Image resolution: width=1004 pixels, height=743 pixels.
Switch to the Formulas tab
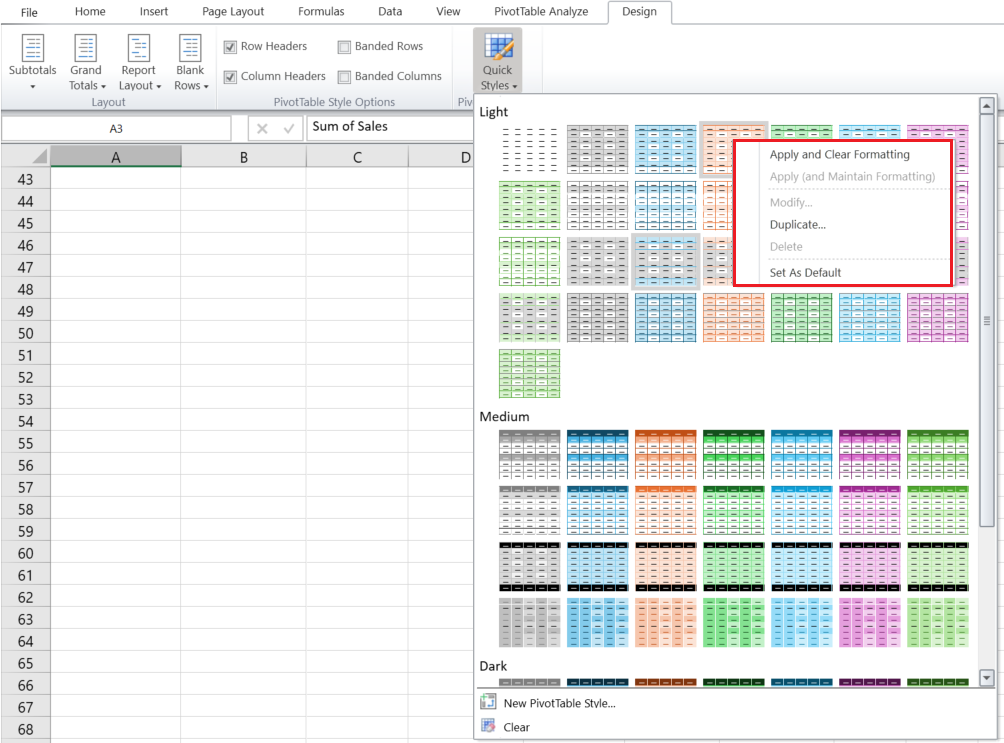pos(321,12)
